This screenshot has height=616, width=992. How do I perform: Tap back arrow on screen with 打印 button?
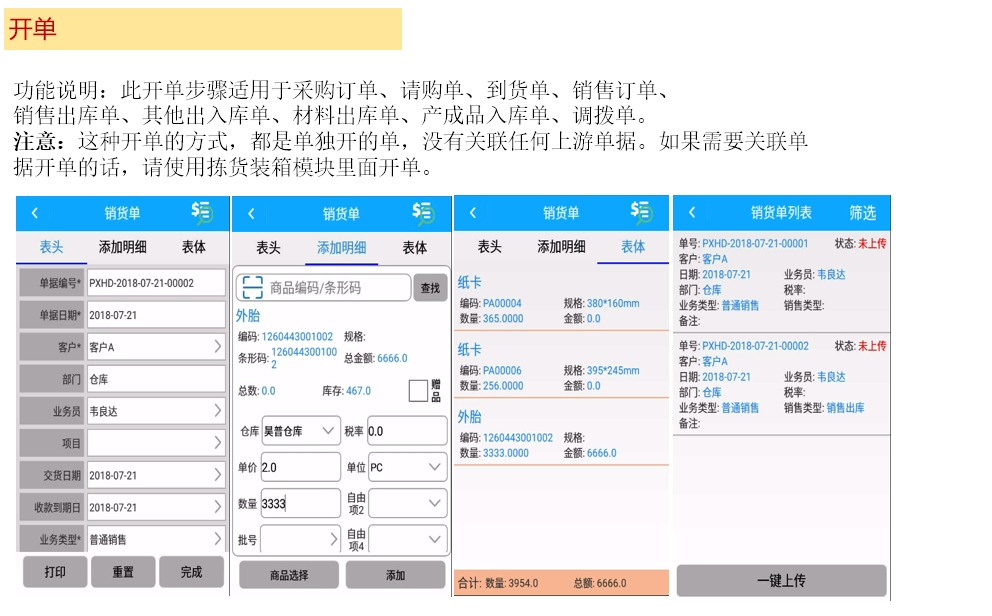35,213
